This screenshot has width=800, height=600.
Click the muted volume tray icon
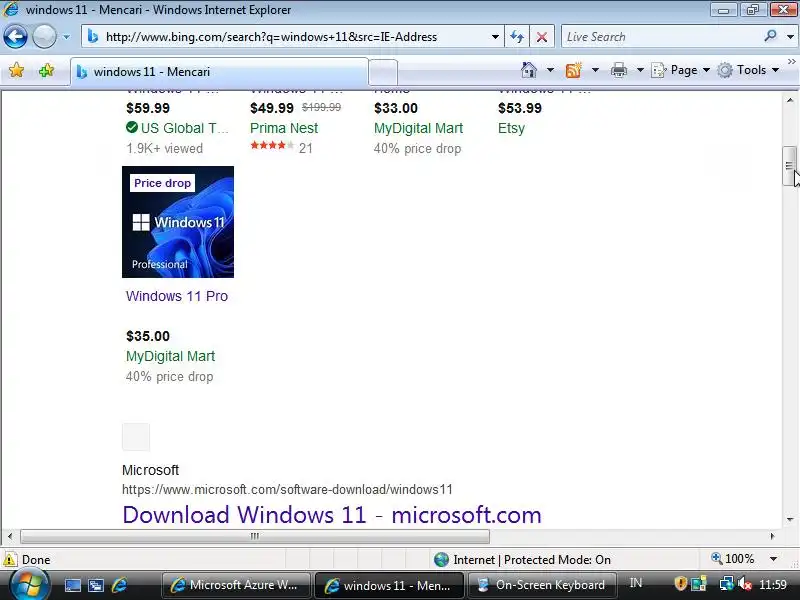pos(744,583)
